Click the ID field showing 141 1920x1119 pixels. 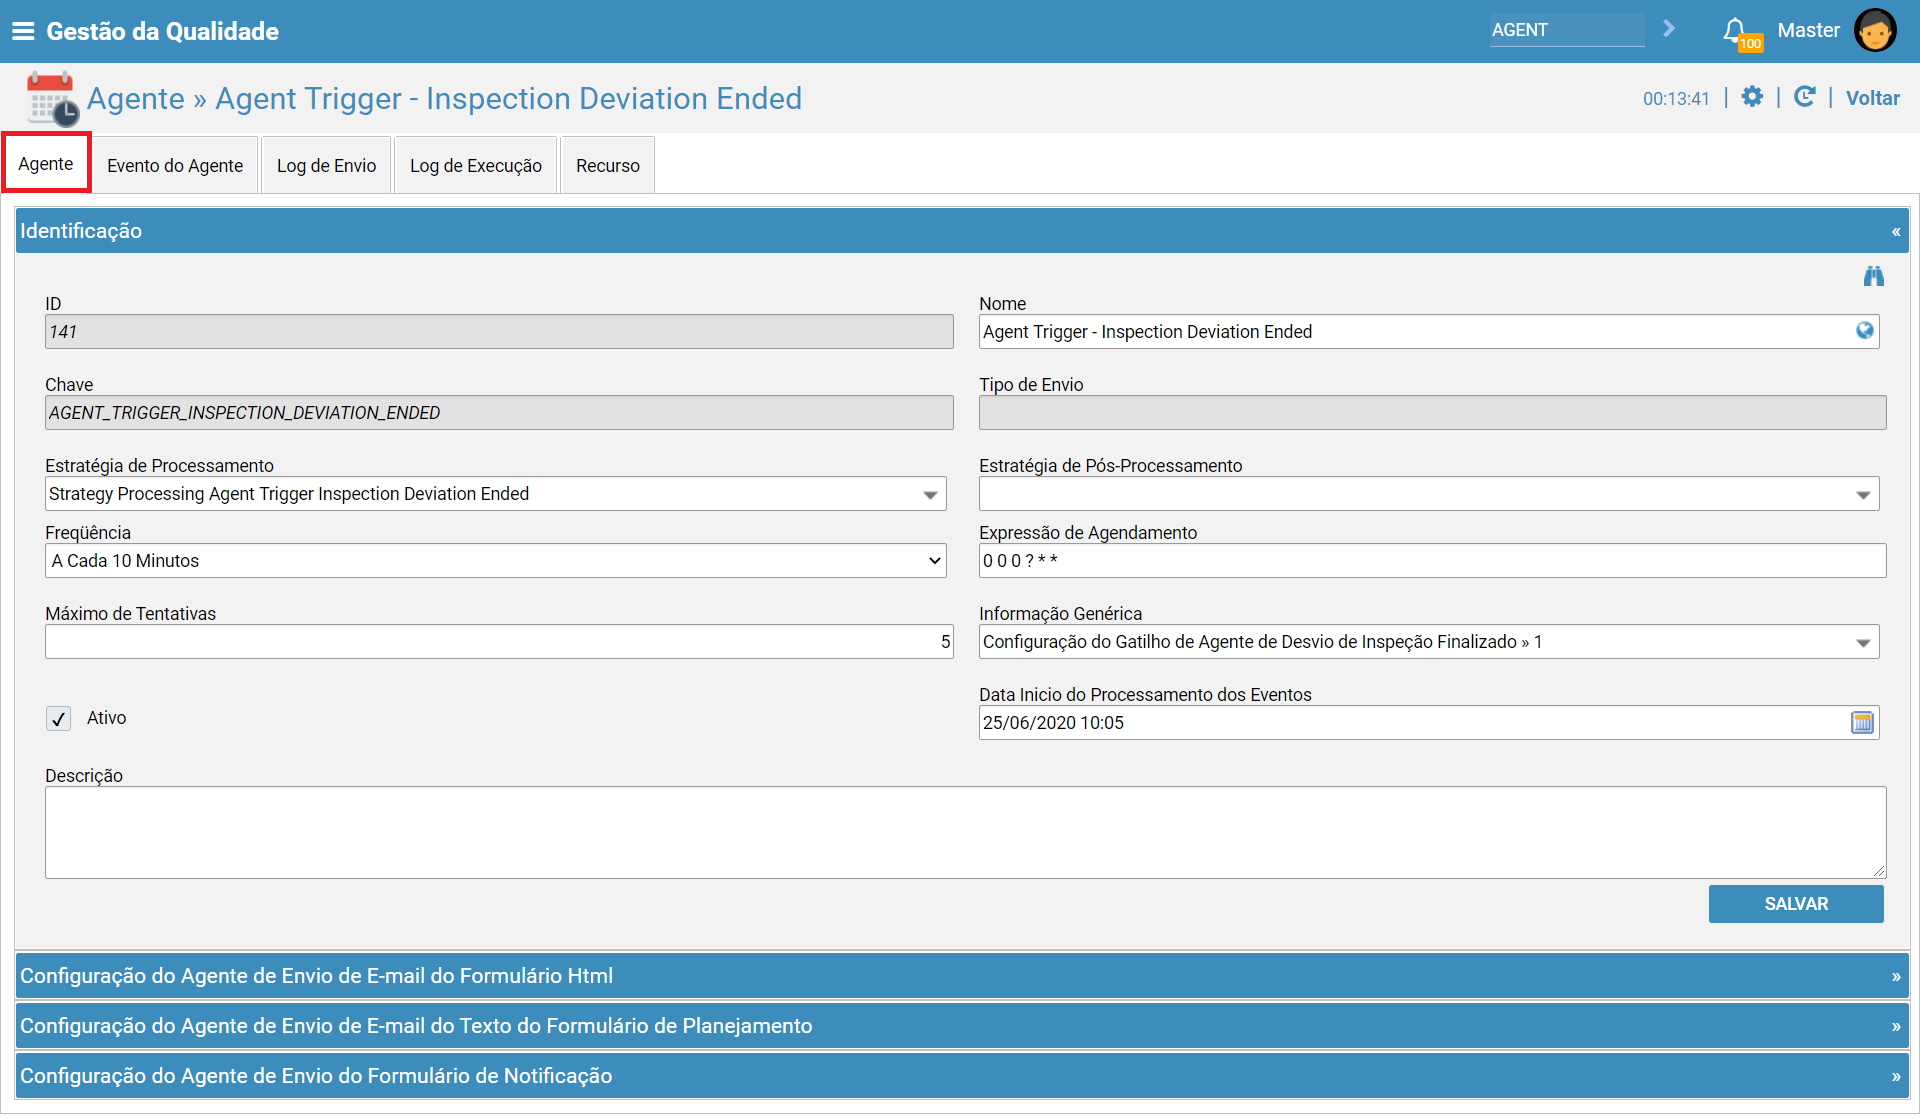499,332
